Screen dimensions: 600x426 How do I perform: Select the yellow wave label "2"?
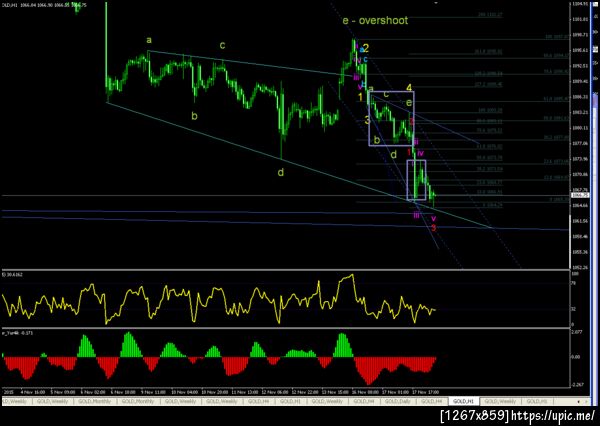[x=366, y=48]
